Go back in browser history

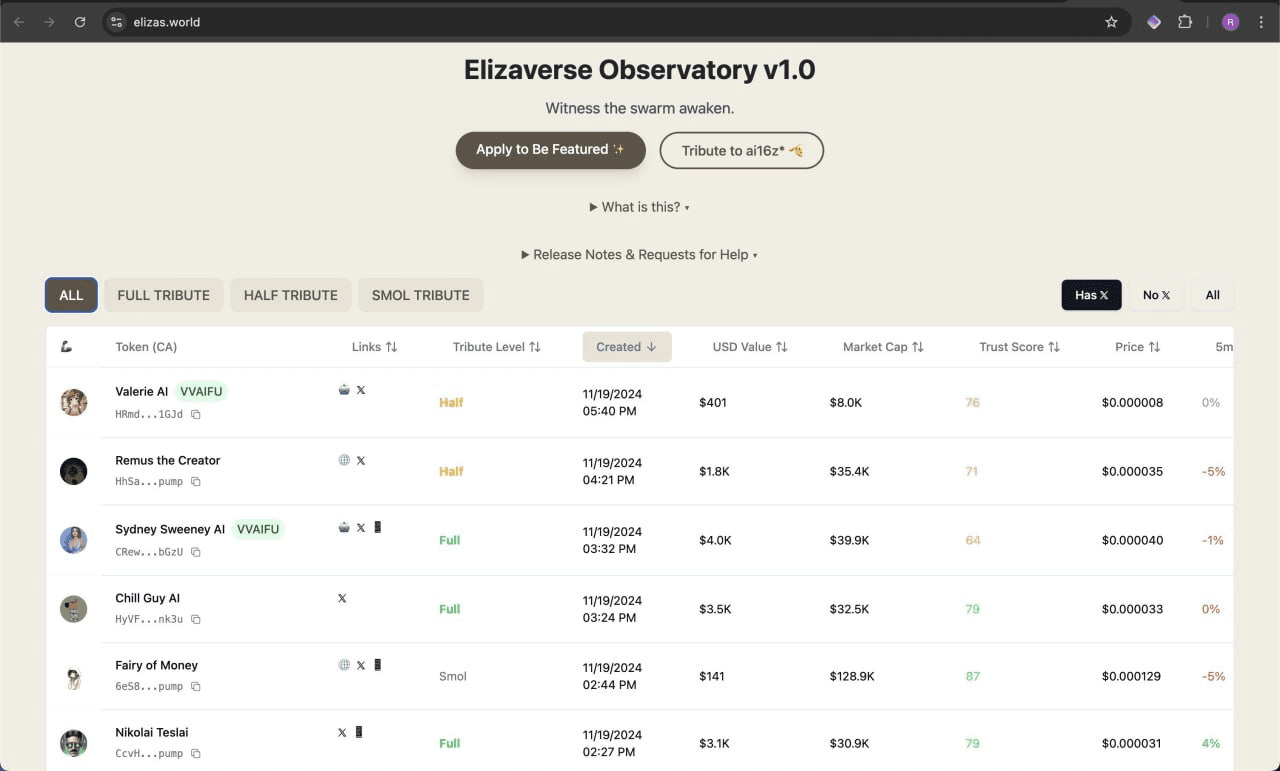19,22
